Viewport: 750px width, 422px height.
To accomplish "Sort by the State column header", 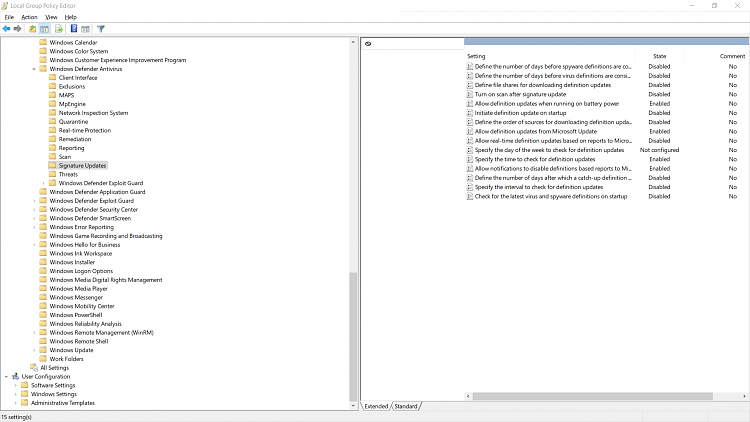I will (x=660, y=56).
